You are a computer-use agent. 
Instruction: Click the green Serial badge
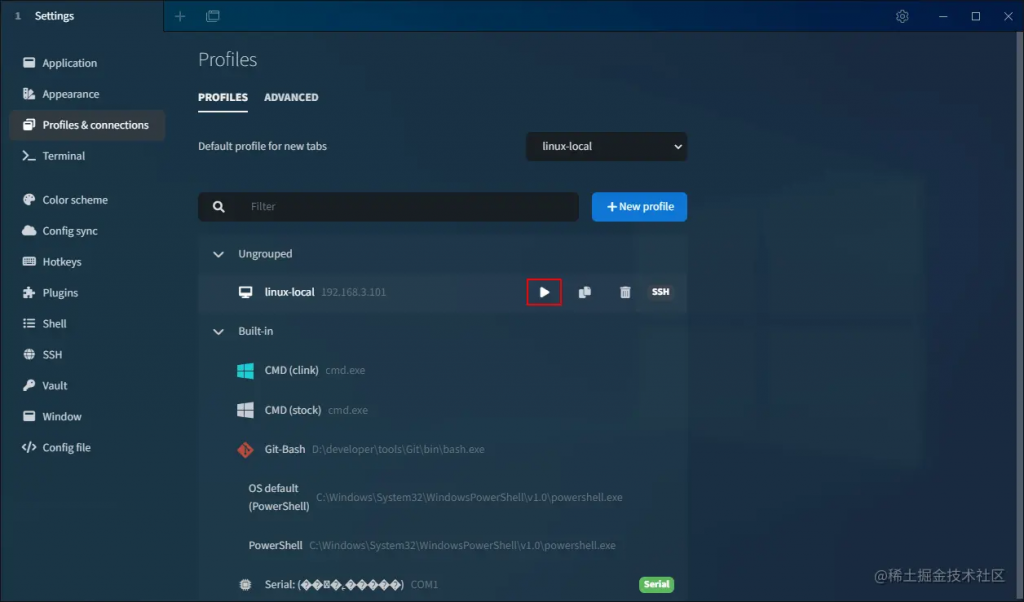[656, 584]
